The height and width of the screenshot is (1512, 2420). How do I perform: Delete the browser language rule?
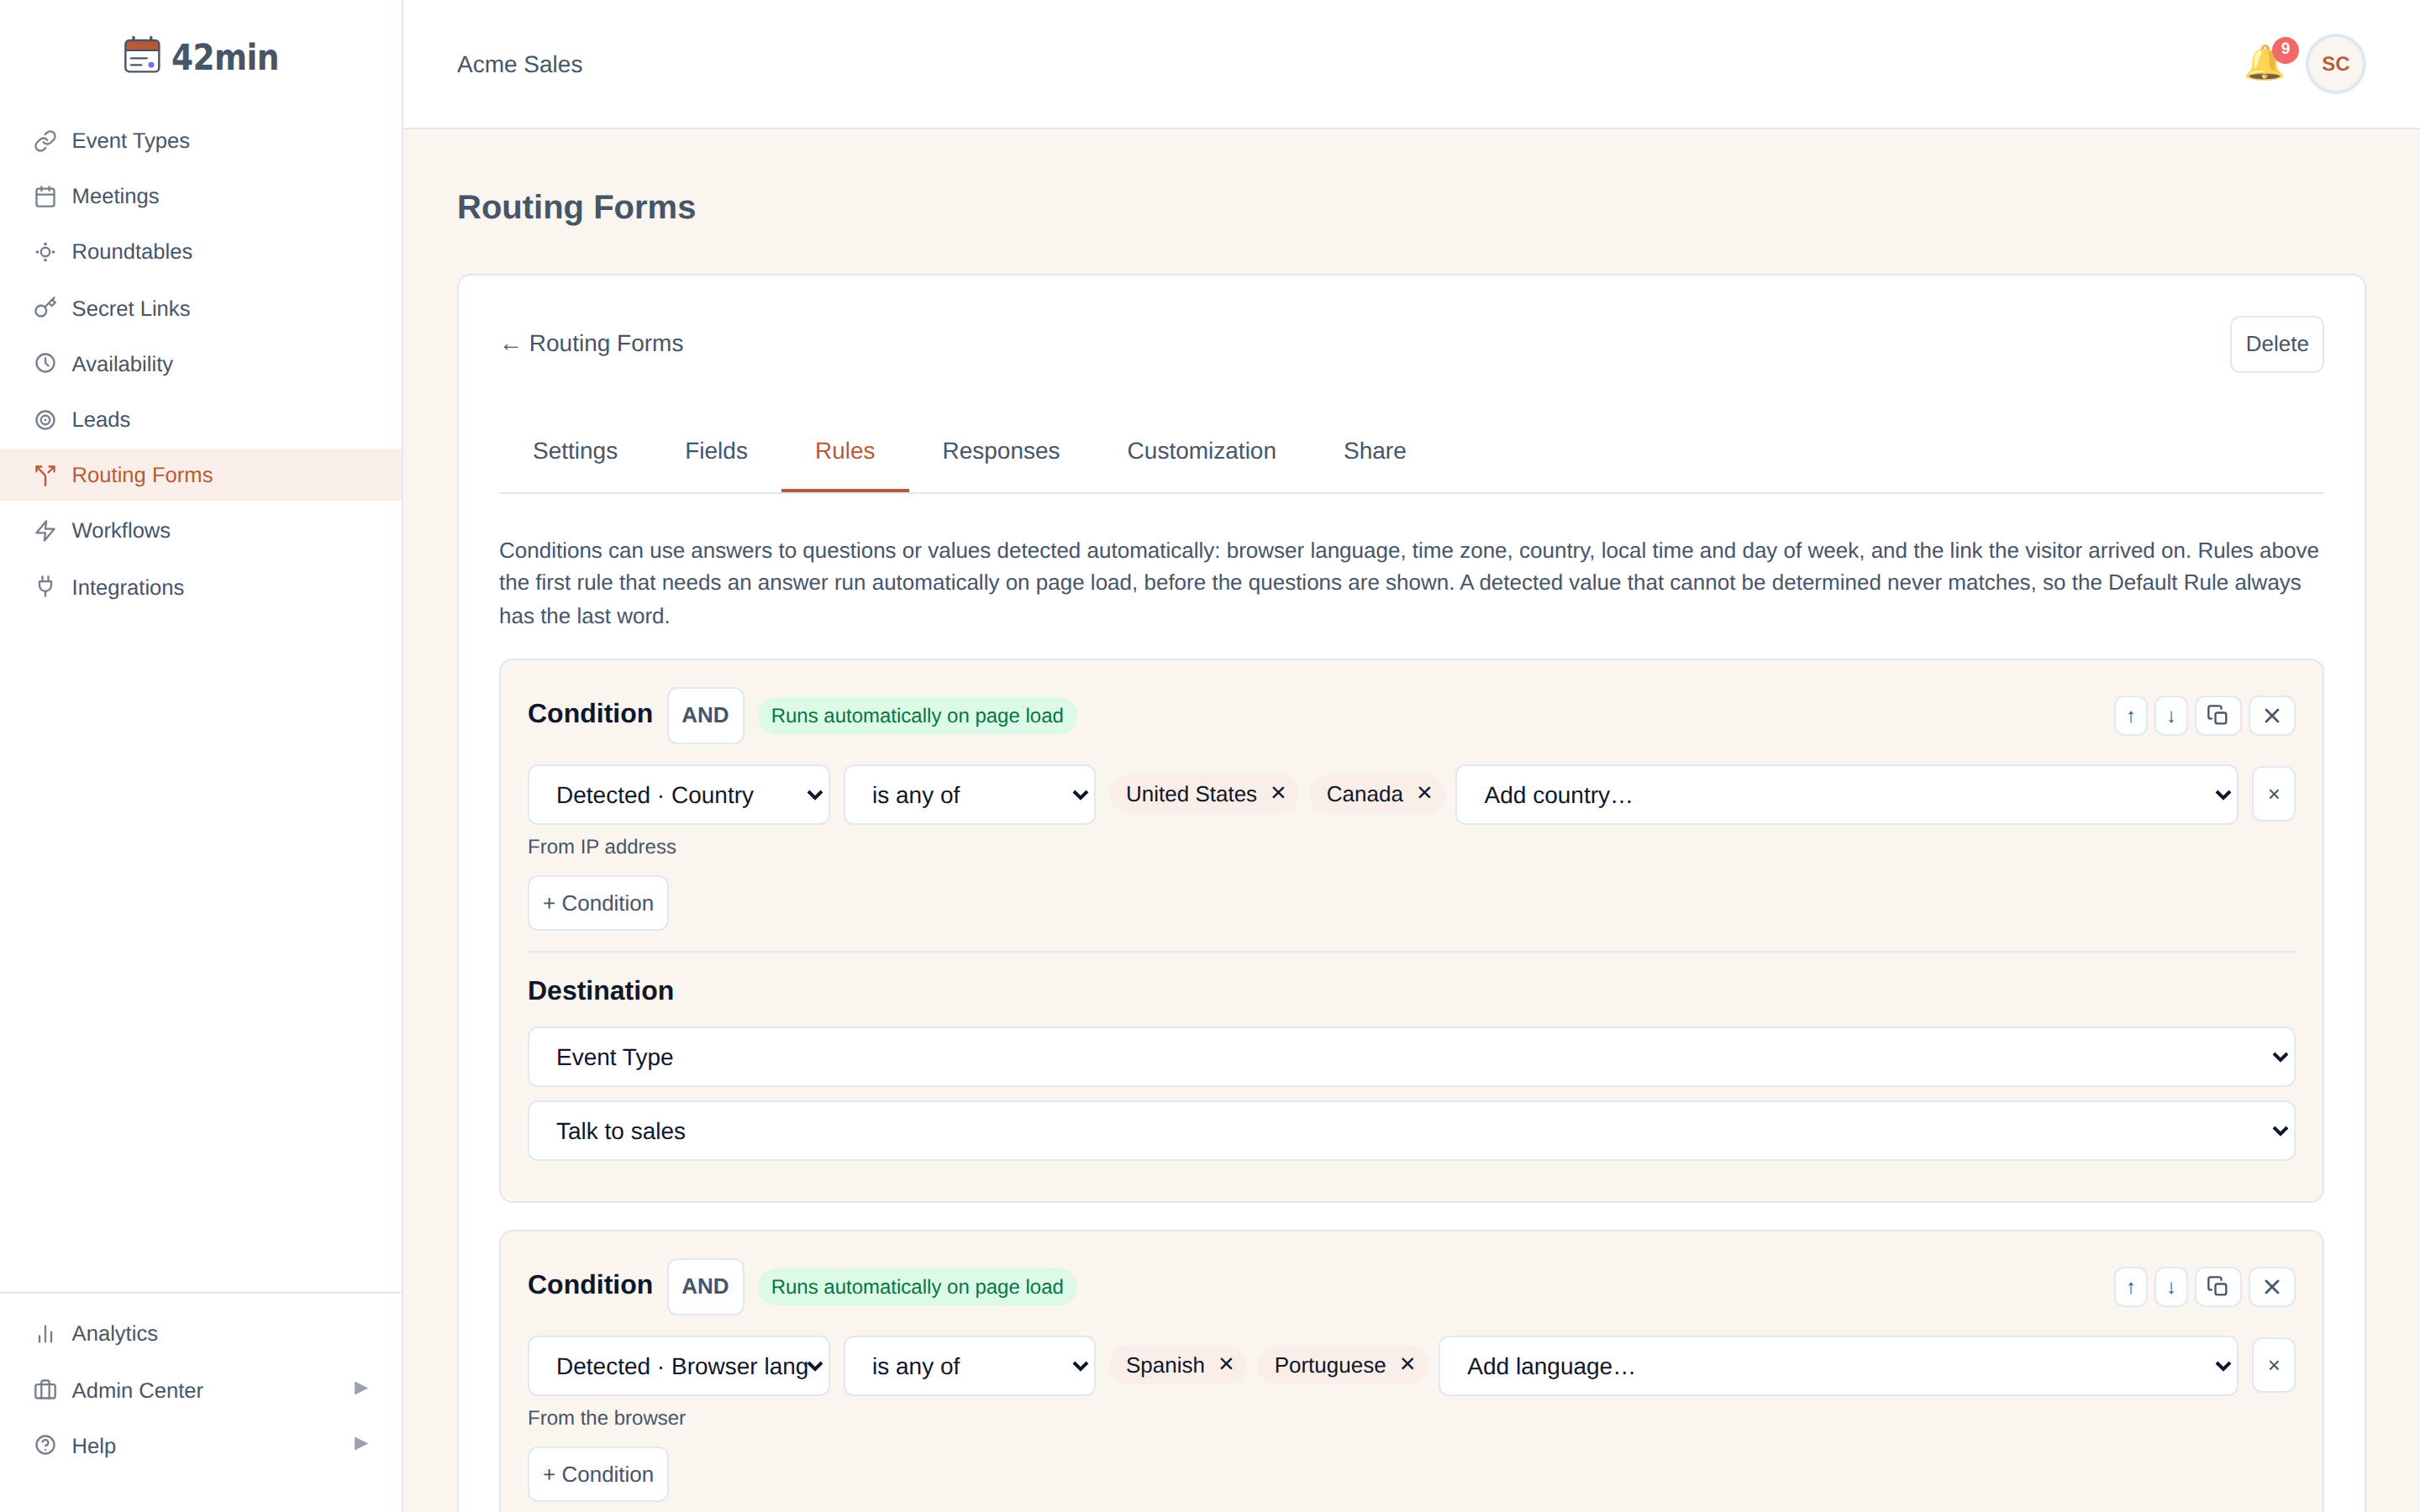(x=2272, y=1287)
